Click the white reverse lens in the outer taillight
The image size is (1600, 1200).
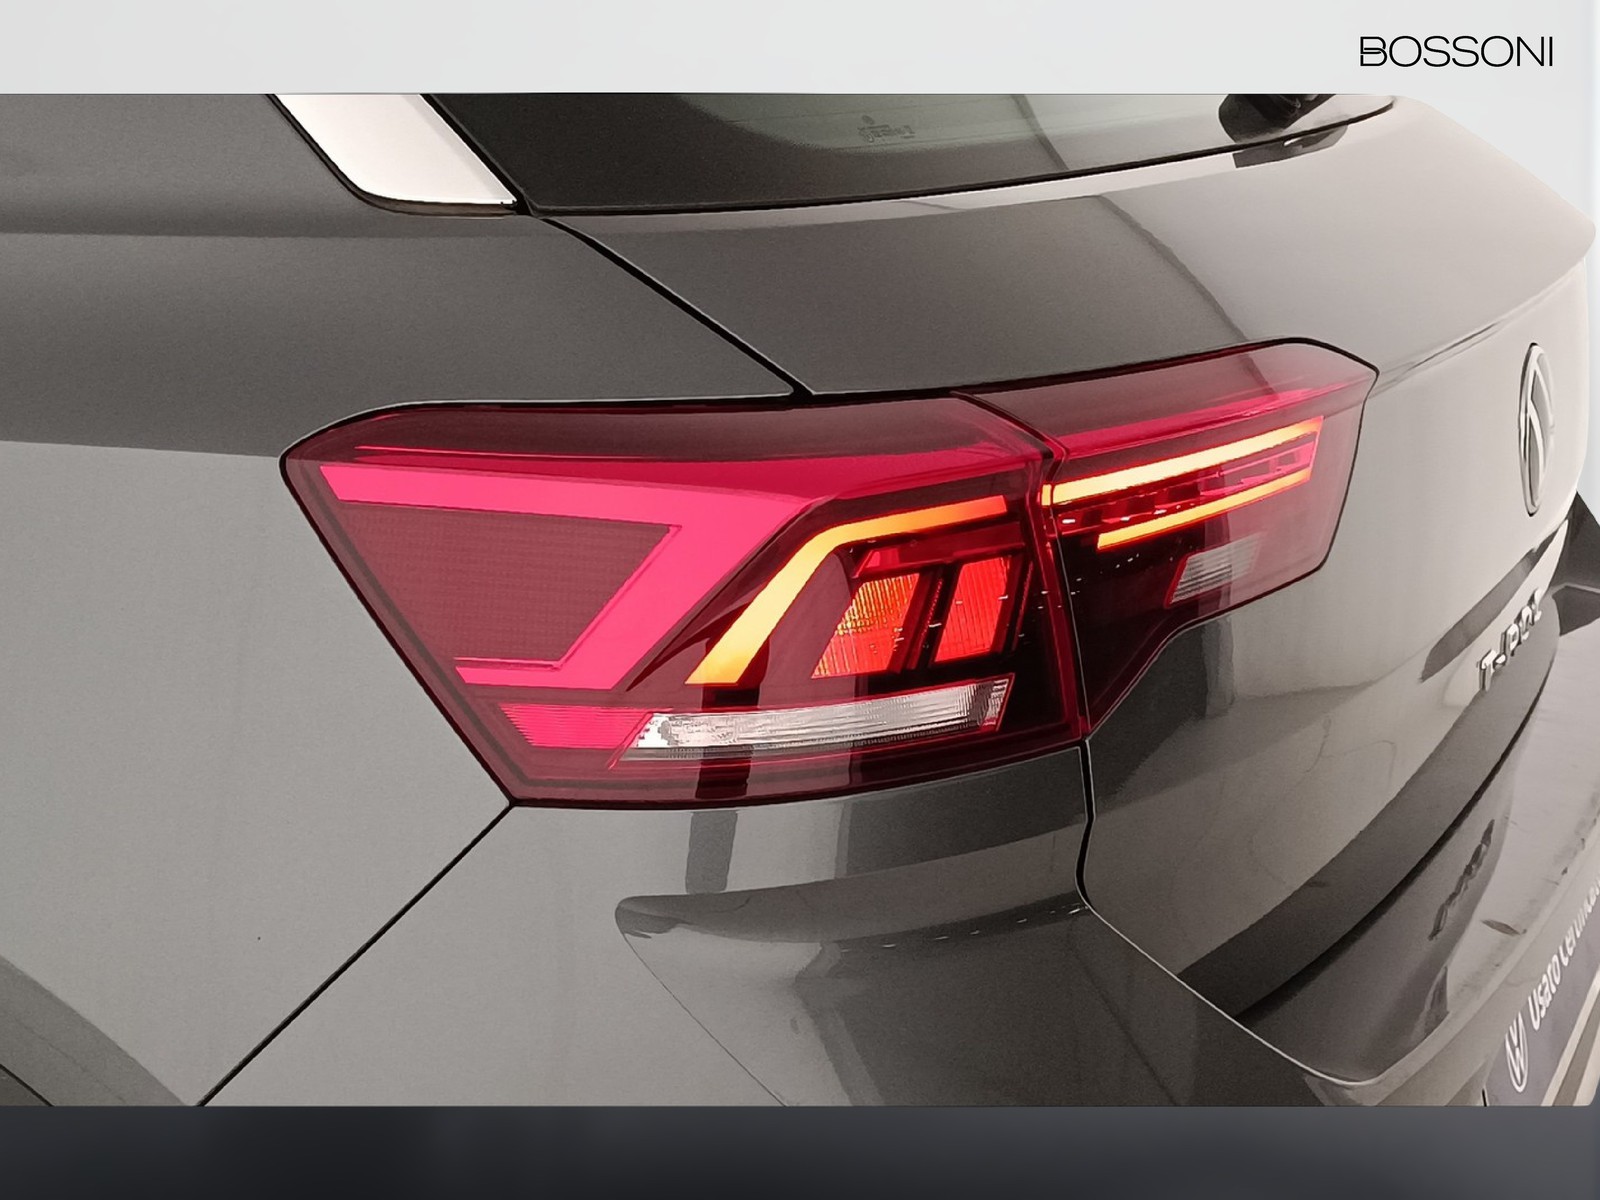(x=820, y=718)
